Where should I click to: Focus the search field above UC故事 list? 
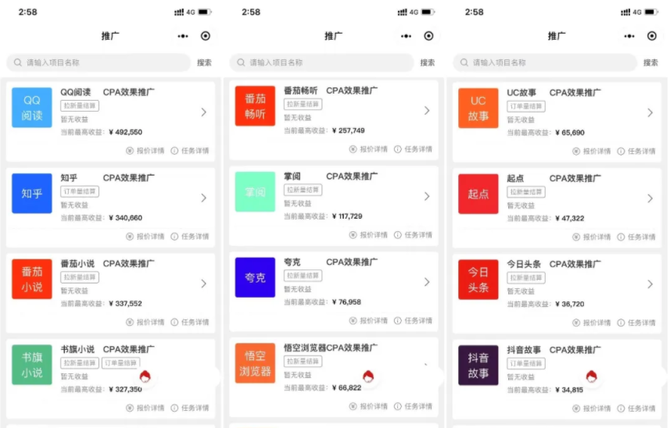coord(545,63)
